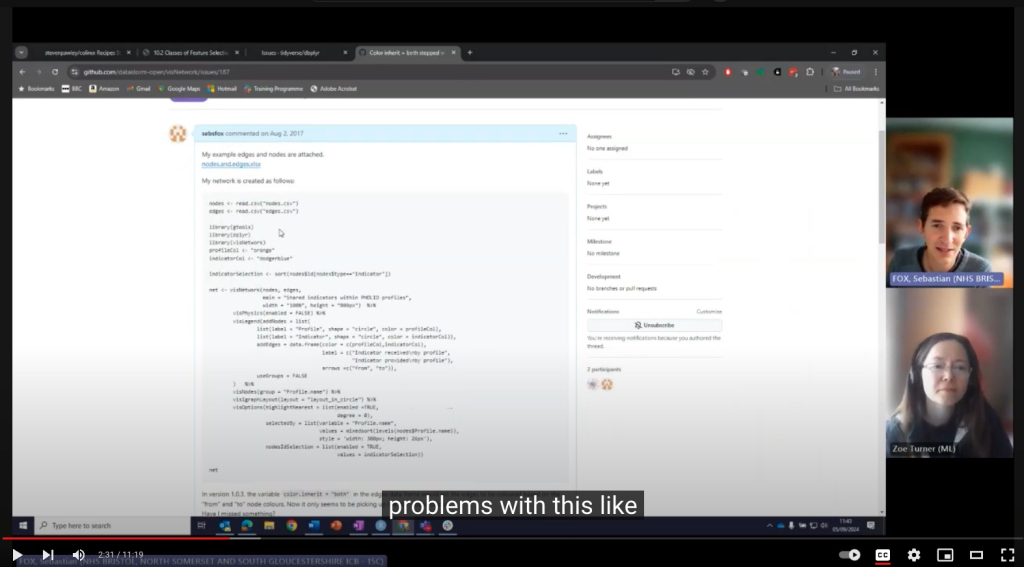1024x567 pixels.
Task: Open the Google Maps bookmark
Action: [x=179, y=89]
